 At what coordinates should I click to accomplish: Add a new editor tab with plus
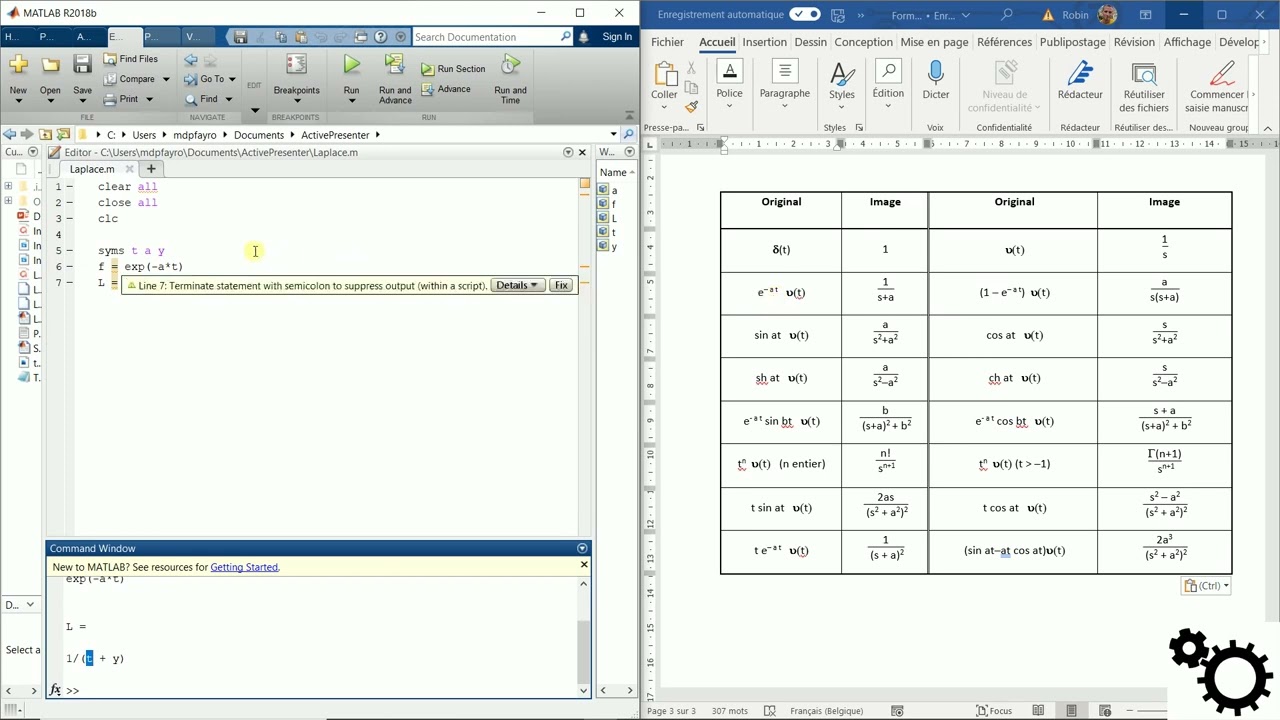[x=152, y=169]
